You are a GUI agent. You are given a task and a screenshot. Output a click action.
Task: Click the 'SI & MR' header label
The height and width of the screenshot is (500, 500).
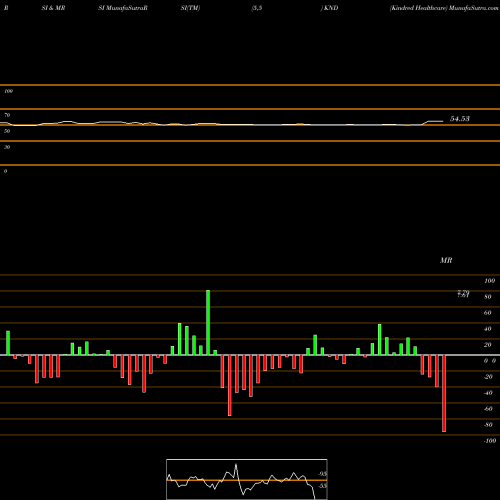(x=53, y=8)
